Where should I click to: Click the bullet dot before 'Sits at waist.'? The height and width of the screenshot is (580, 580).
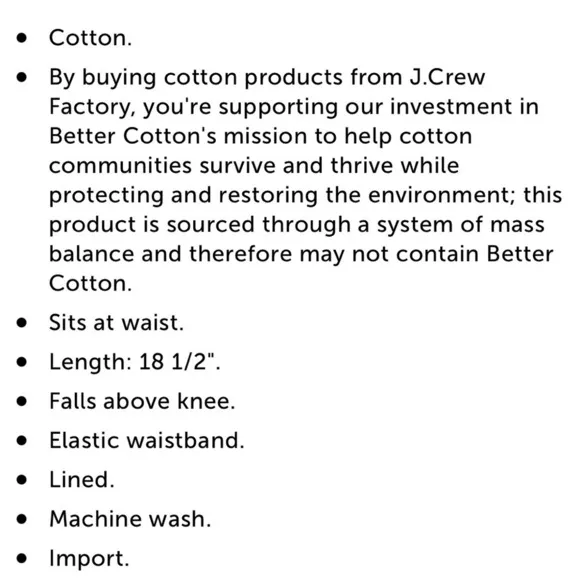(x=22, y=322)
